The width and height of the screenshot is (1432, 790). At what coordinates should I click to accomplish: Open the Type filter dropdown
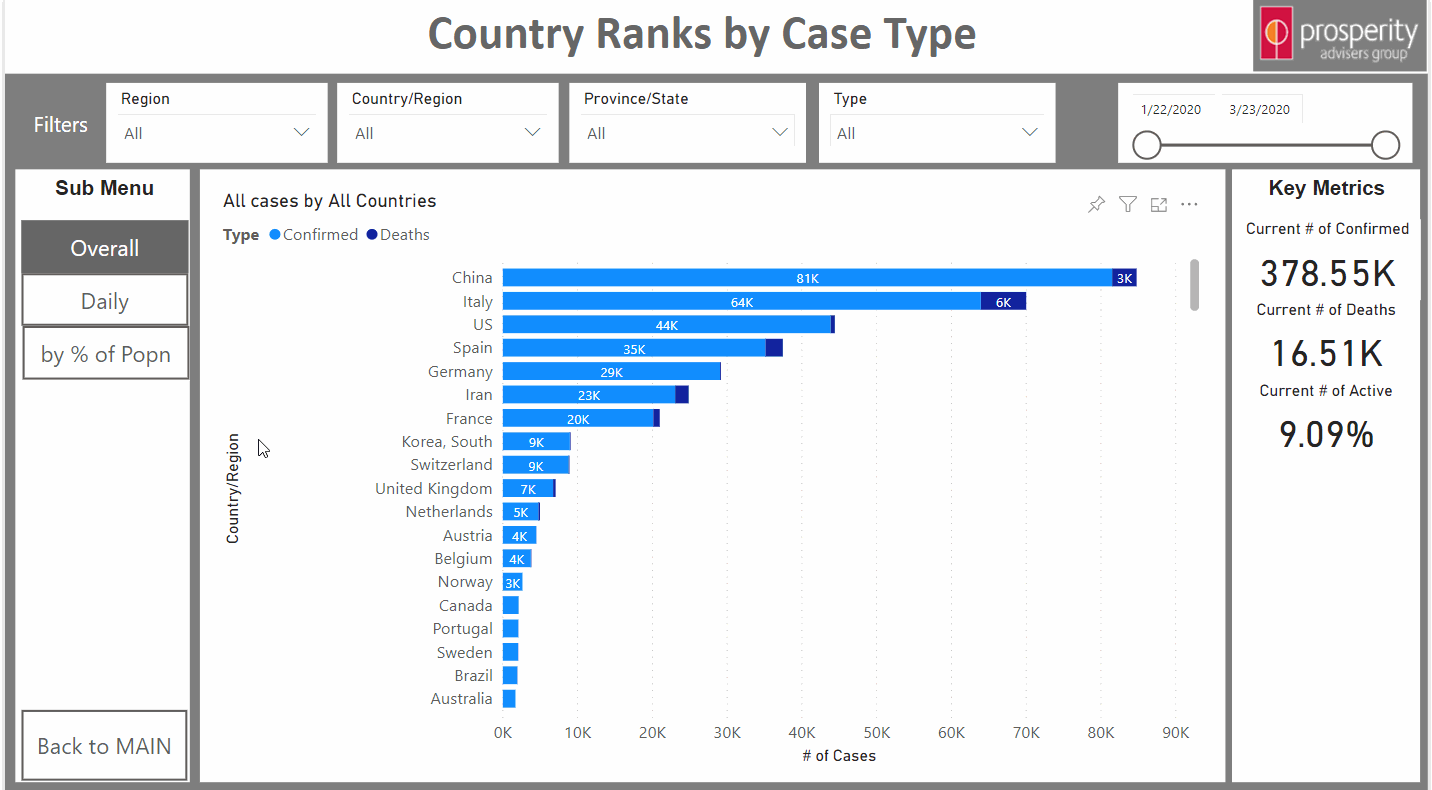pos(1029,133)
